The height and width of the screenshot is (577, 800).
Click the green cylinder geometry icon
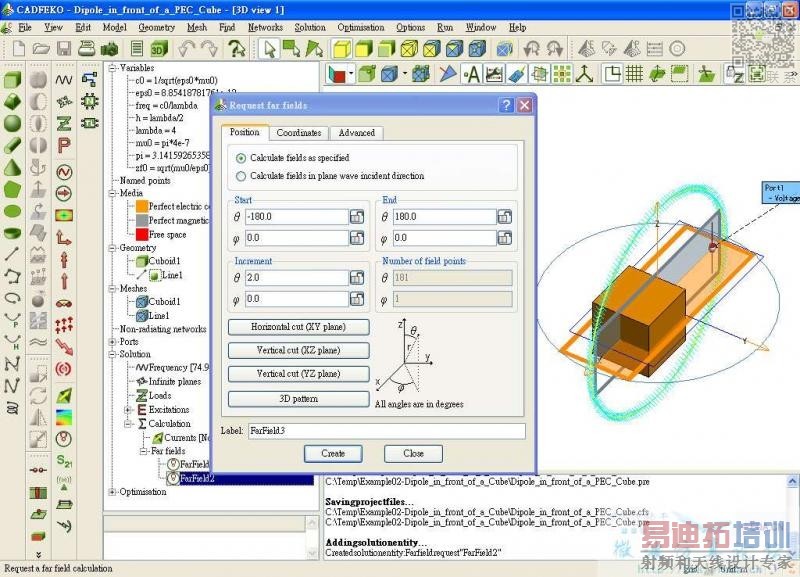(x=13, y=145)
